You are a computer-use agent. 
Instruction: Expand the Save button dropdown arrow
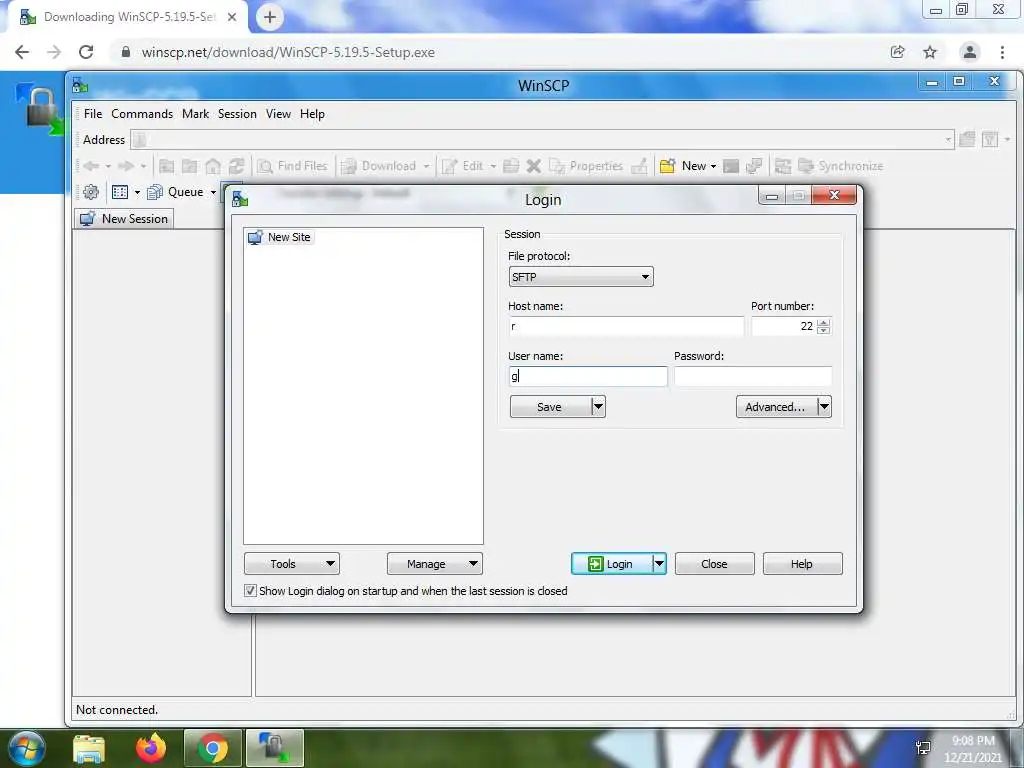[x=598, y=407]
